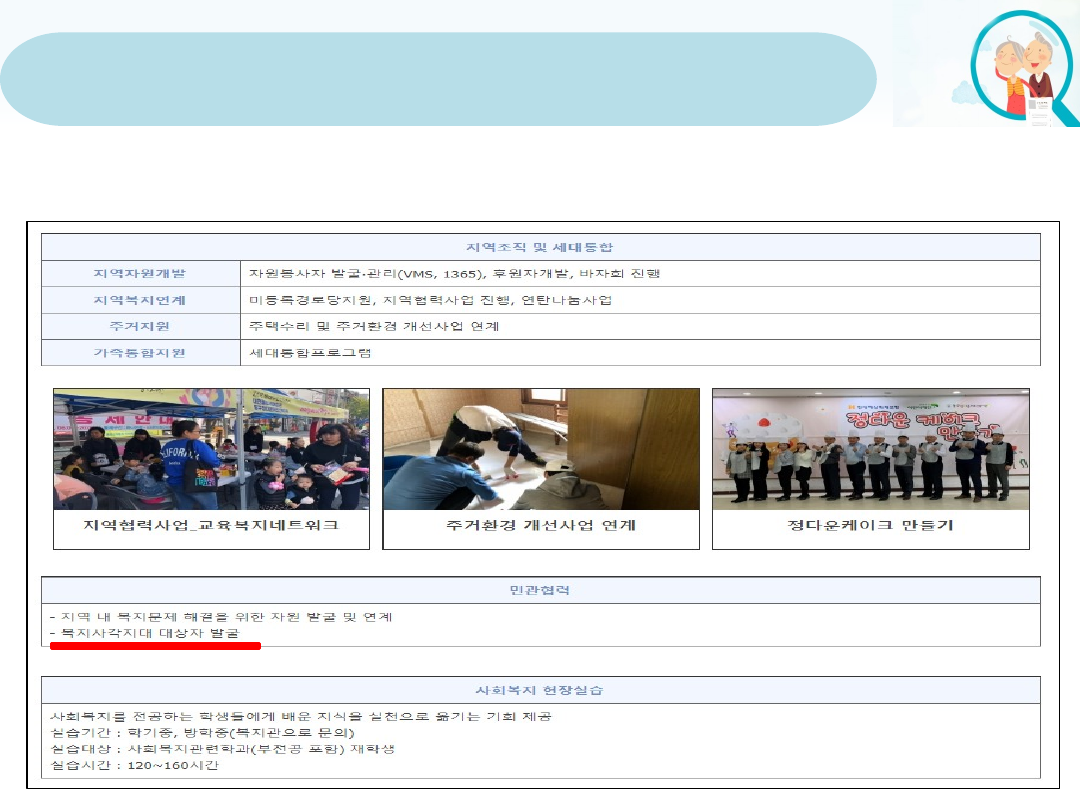Open the housing repair photo thumbnail

coord(541,449)
